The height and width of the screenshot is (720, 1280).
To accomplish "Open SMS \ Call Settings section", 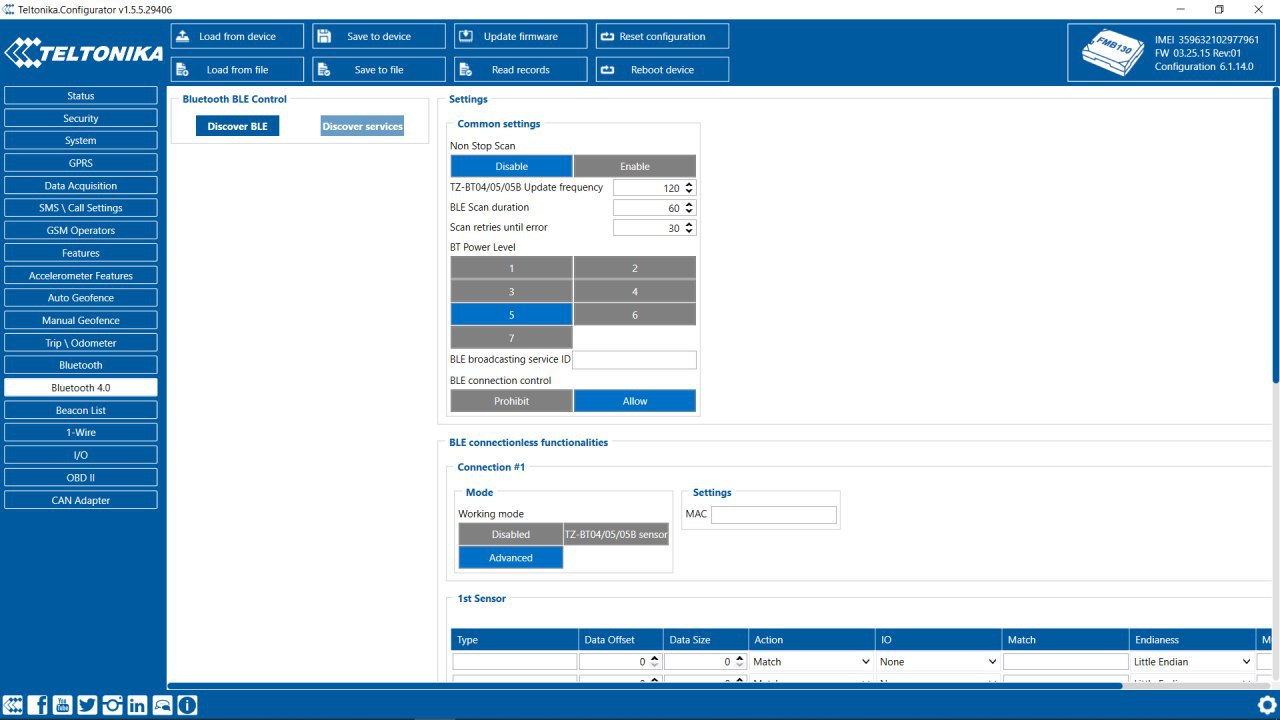I will point(81,208).
